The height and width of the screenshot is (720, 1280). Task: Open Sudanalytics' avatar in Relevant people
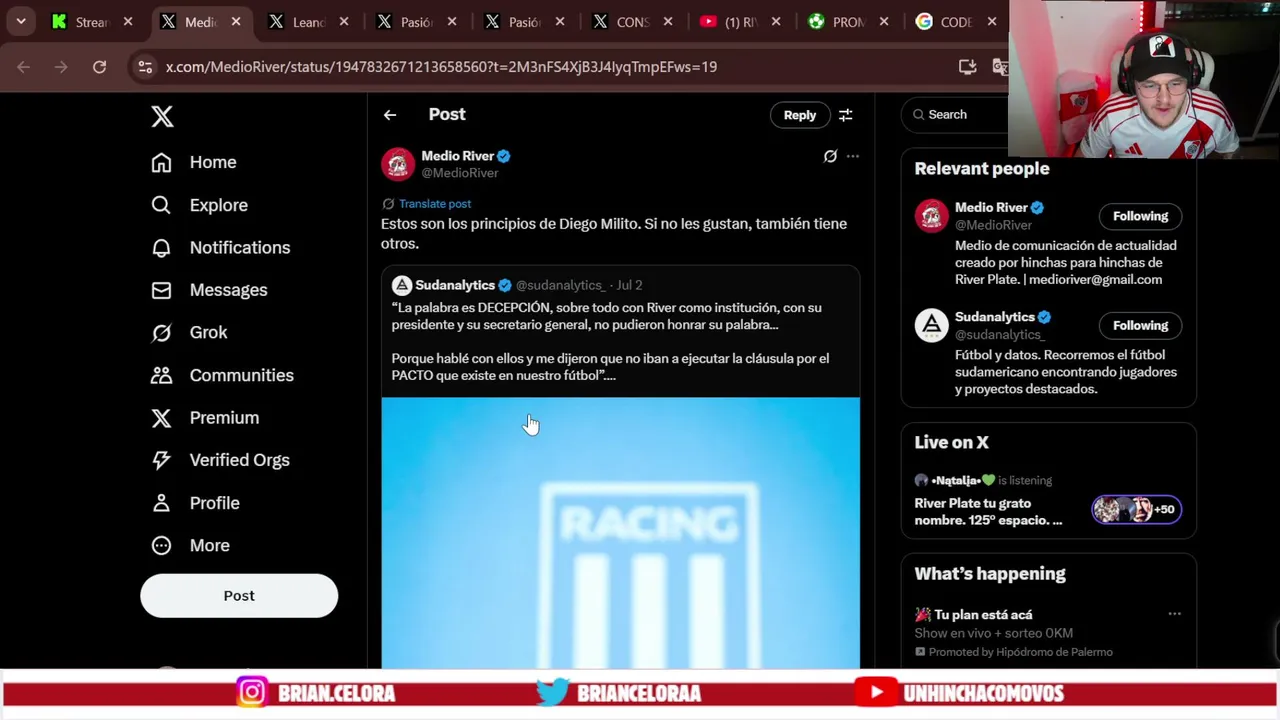pos(931,325)
